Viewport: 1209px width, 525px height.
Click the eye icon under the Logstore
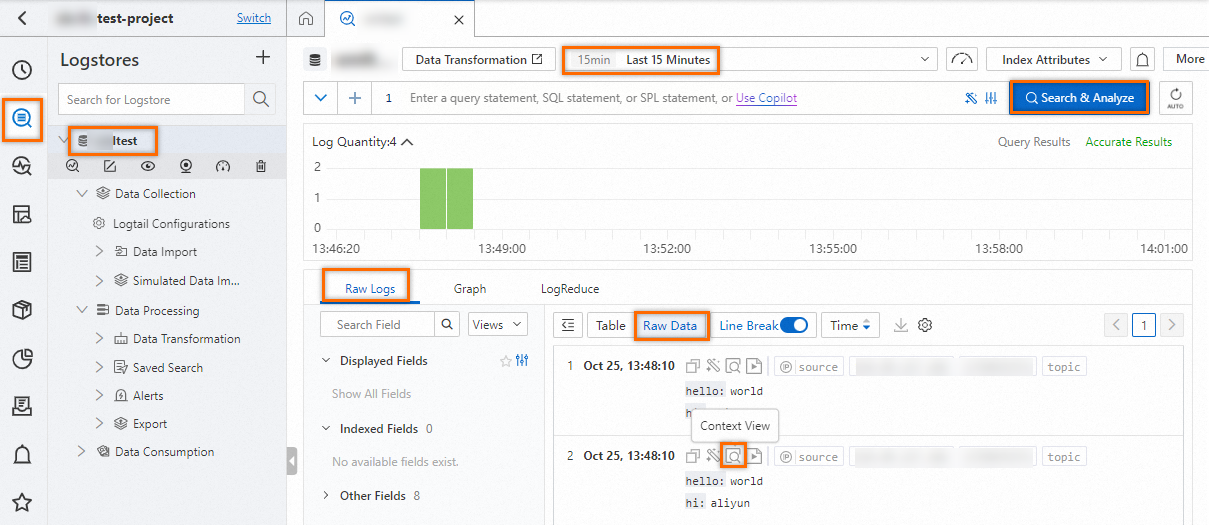(x=148, y=166)
